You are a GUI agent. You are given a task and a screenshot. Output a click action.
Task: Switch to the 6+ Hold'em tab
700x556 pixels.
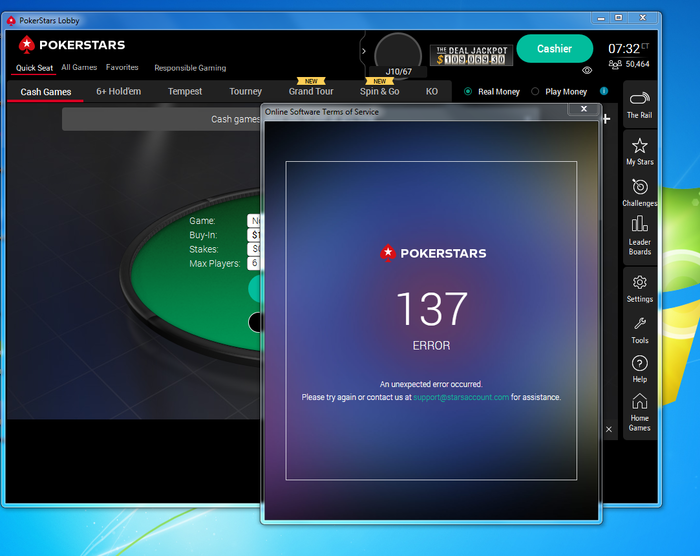(118, 91)
